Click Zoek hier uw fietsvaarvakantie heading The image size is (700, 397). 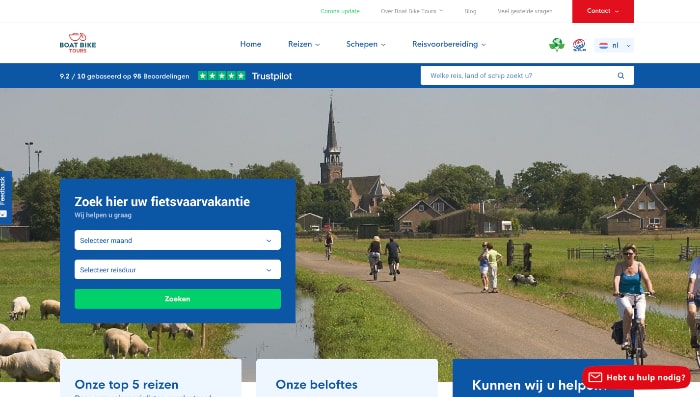162,201
